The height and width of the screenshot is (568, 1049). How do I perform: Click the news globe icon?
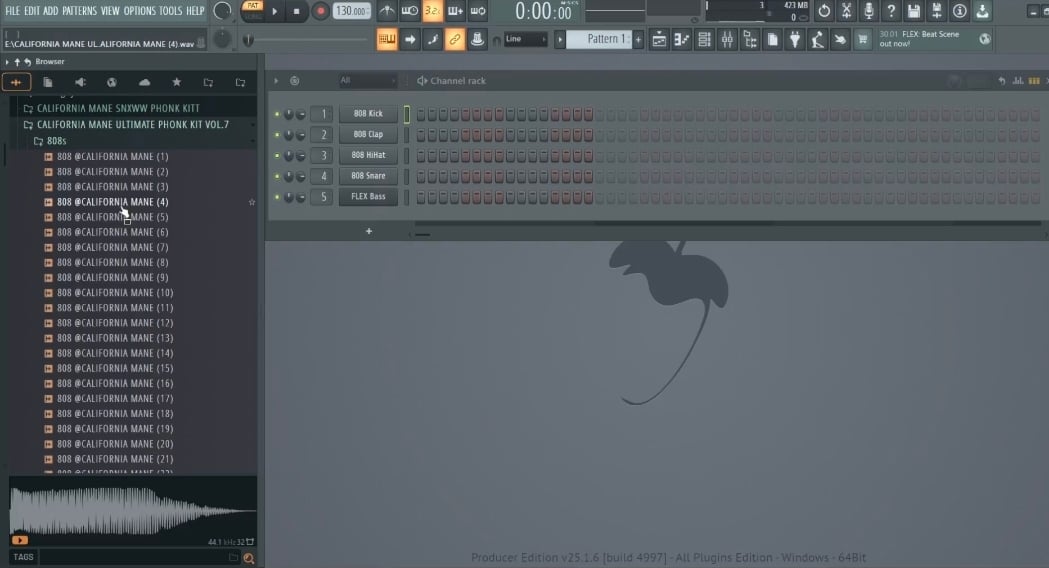click(985, 39)
